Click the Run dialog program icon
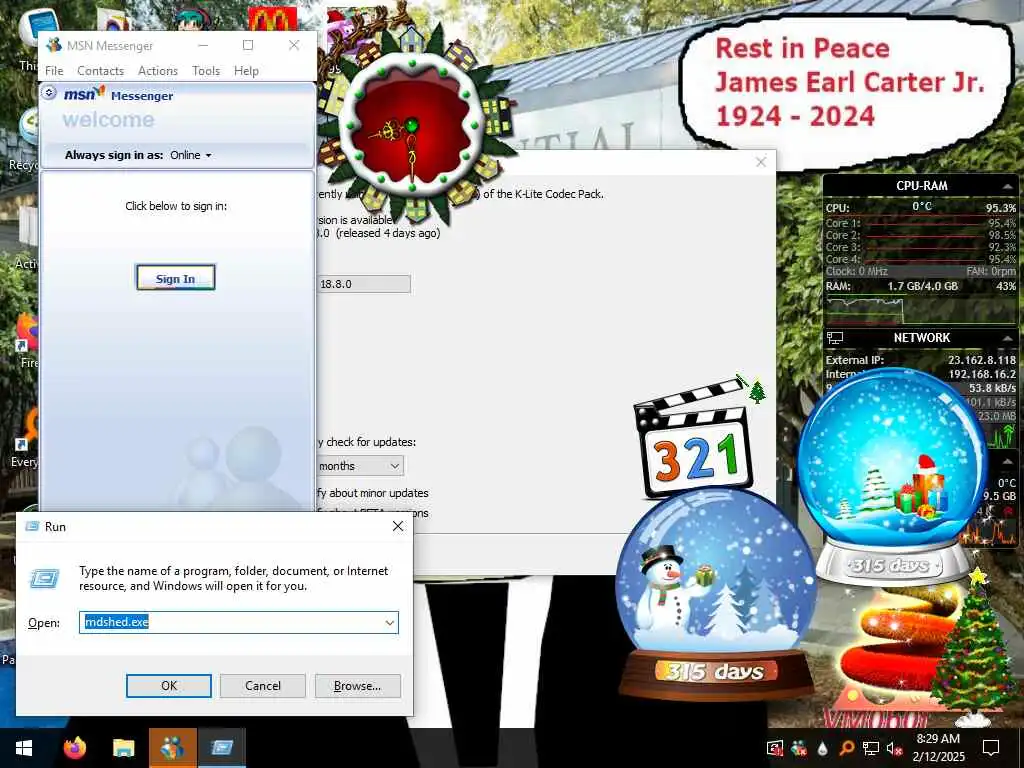This screenshot has width=1024, height=768. pos(45,578)
